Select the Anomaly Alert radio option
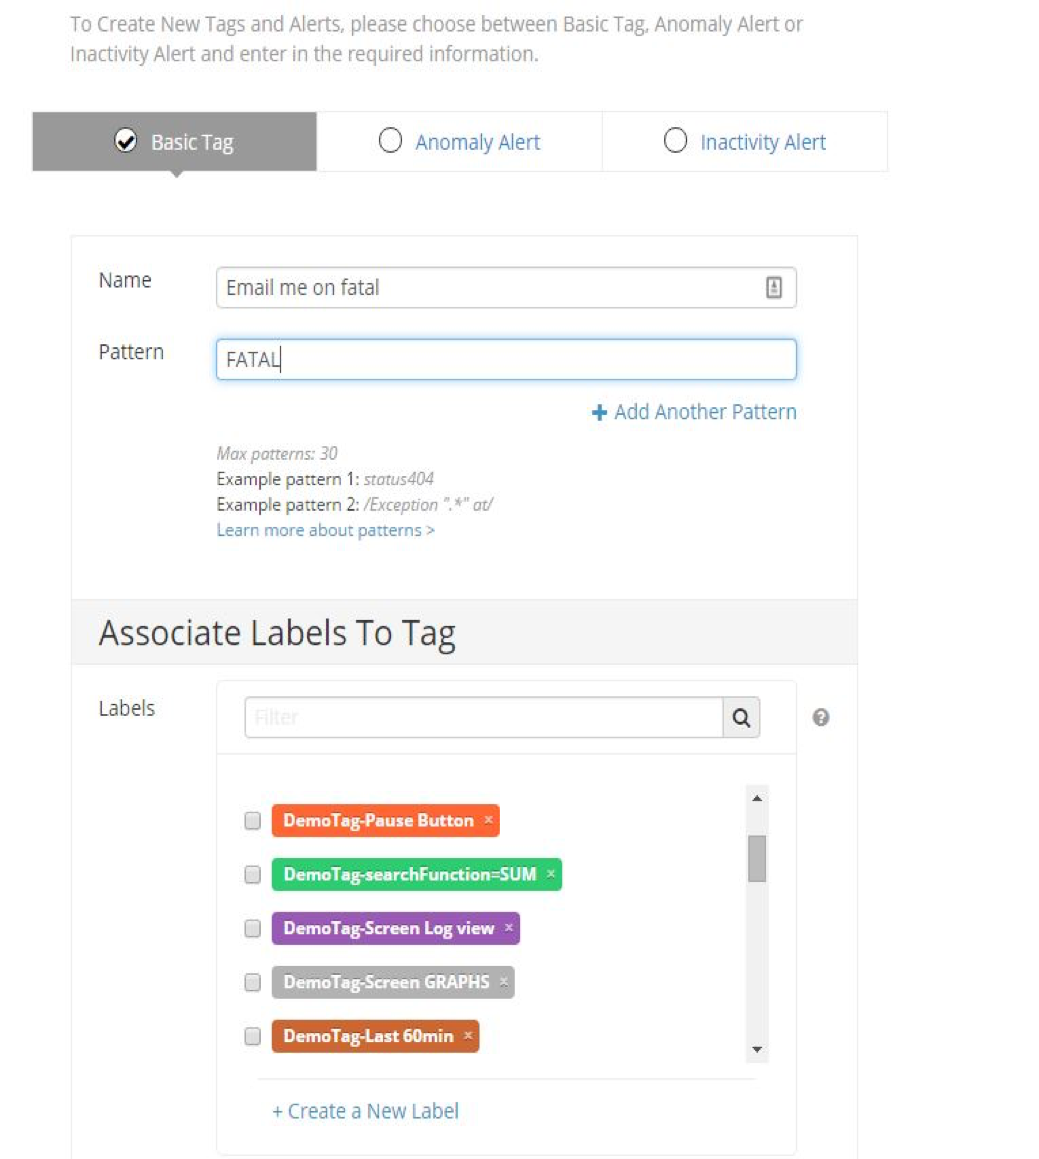 click(390, 141)
